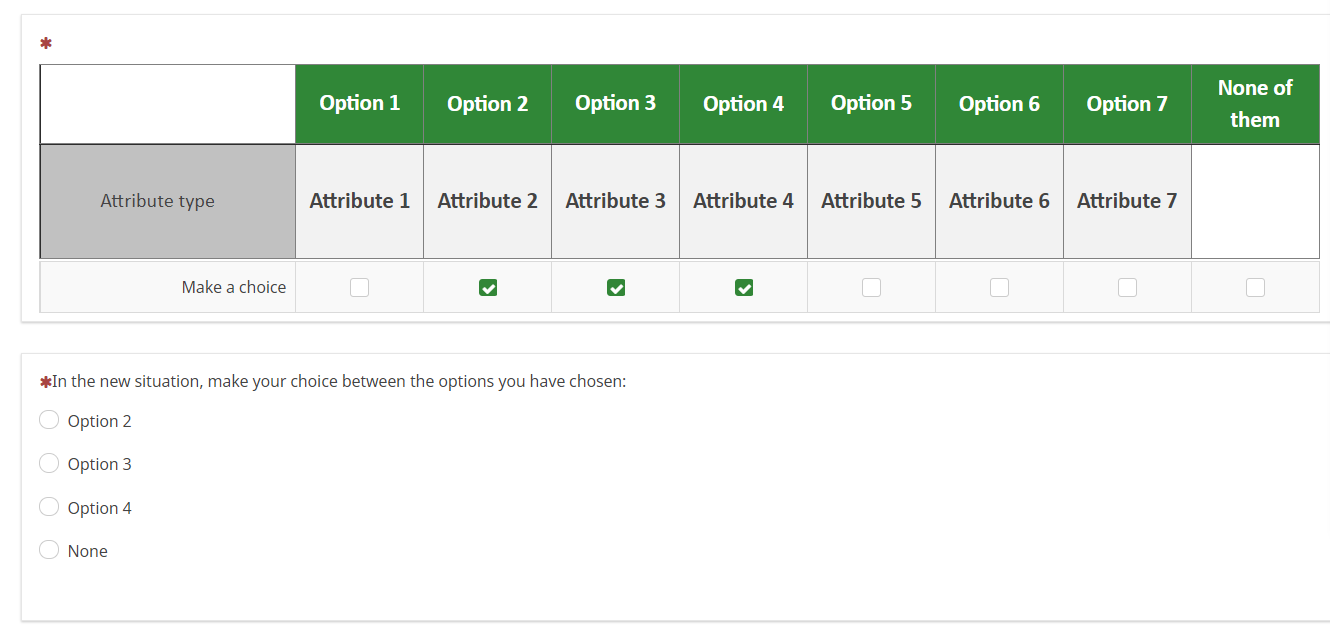Uncheck the Option 4 checkbox

744,288
